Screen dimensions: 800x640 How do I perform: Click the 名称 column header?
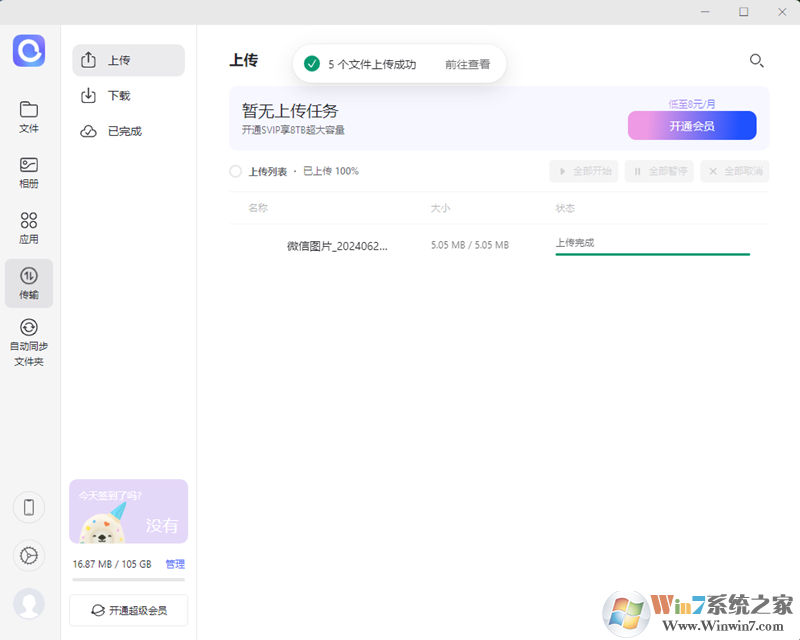click(258, 208)
